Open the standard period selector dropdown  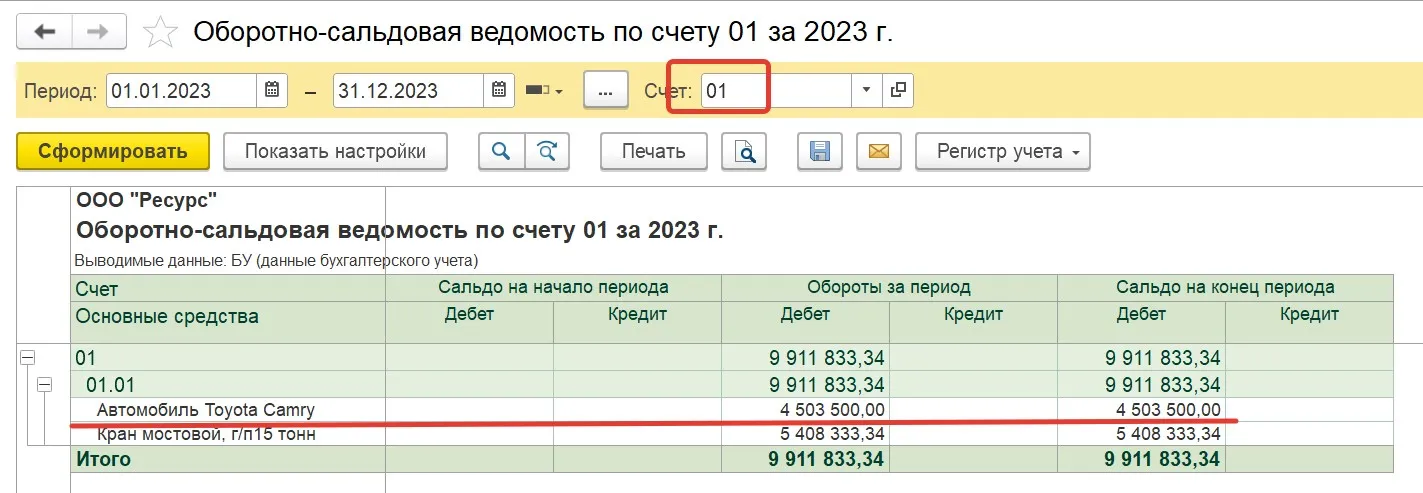click(545, 90)
